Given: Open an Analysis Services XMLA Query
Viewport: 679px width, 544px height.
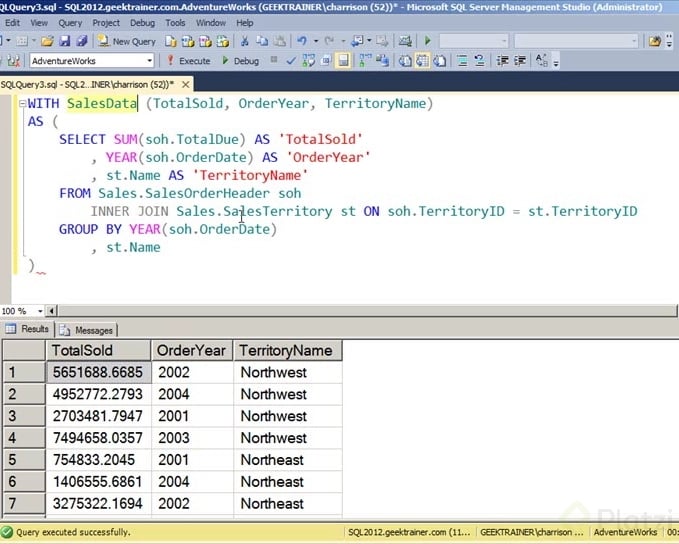Looking at the screenshot, I should (x=223, y=41).
